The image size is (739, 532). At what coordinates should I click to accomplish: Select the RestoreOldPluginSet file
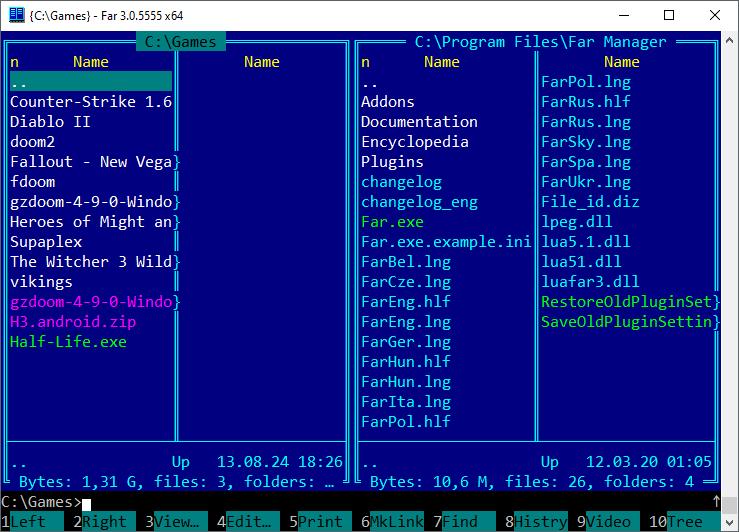click(626, 302)
